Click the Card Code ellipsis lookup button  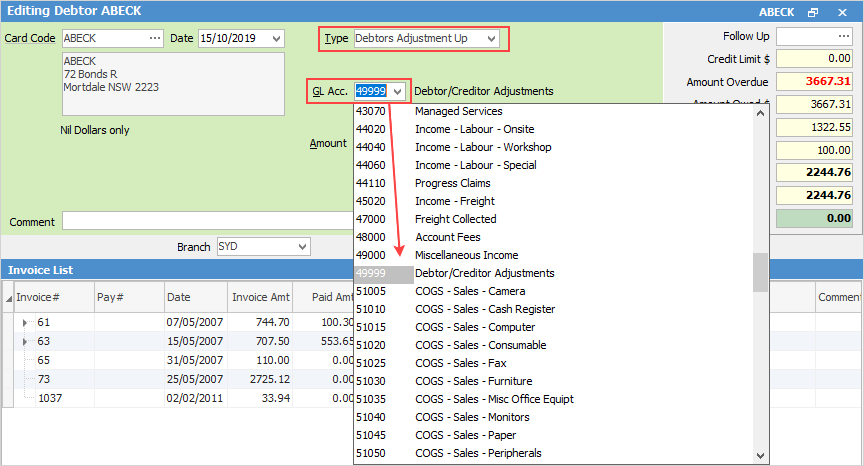click(154, 38)
